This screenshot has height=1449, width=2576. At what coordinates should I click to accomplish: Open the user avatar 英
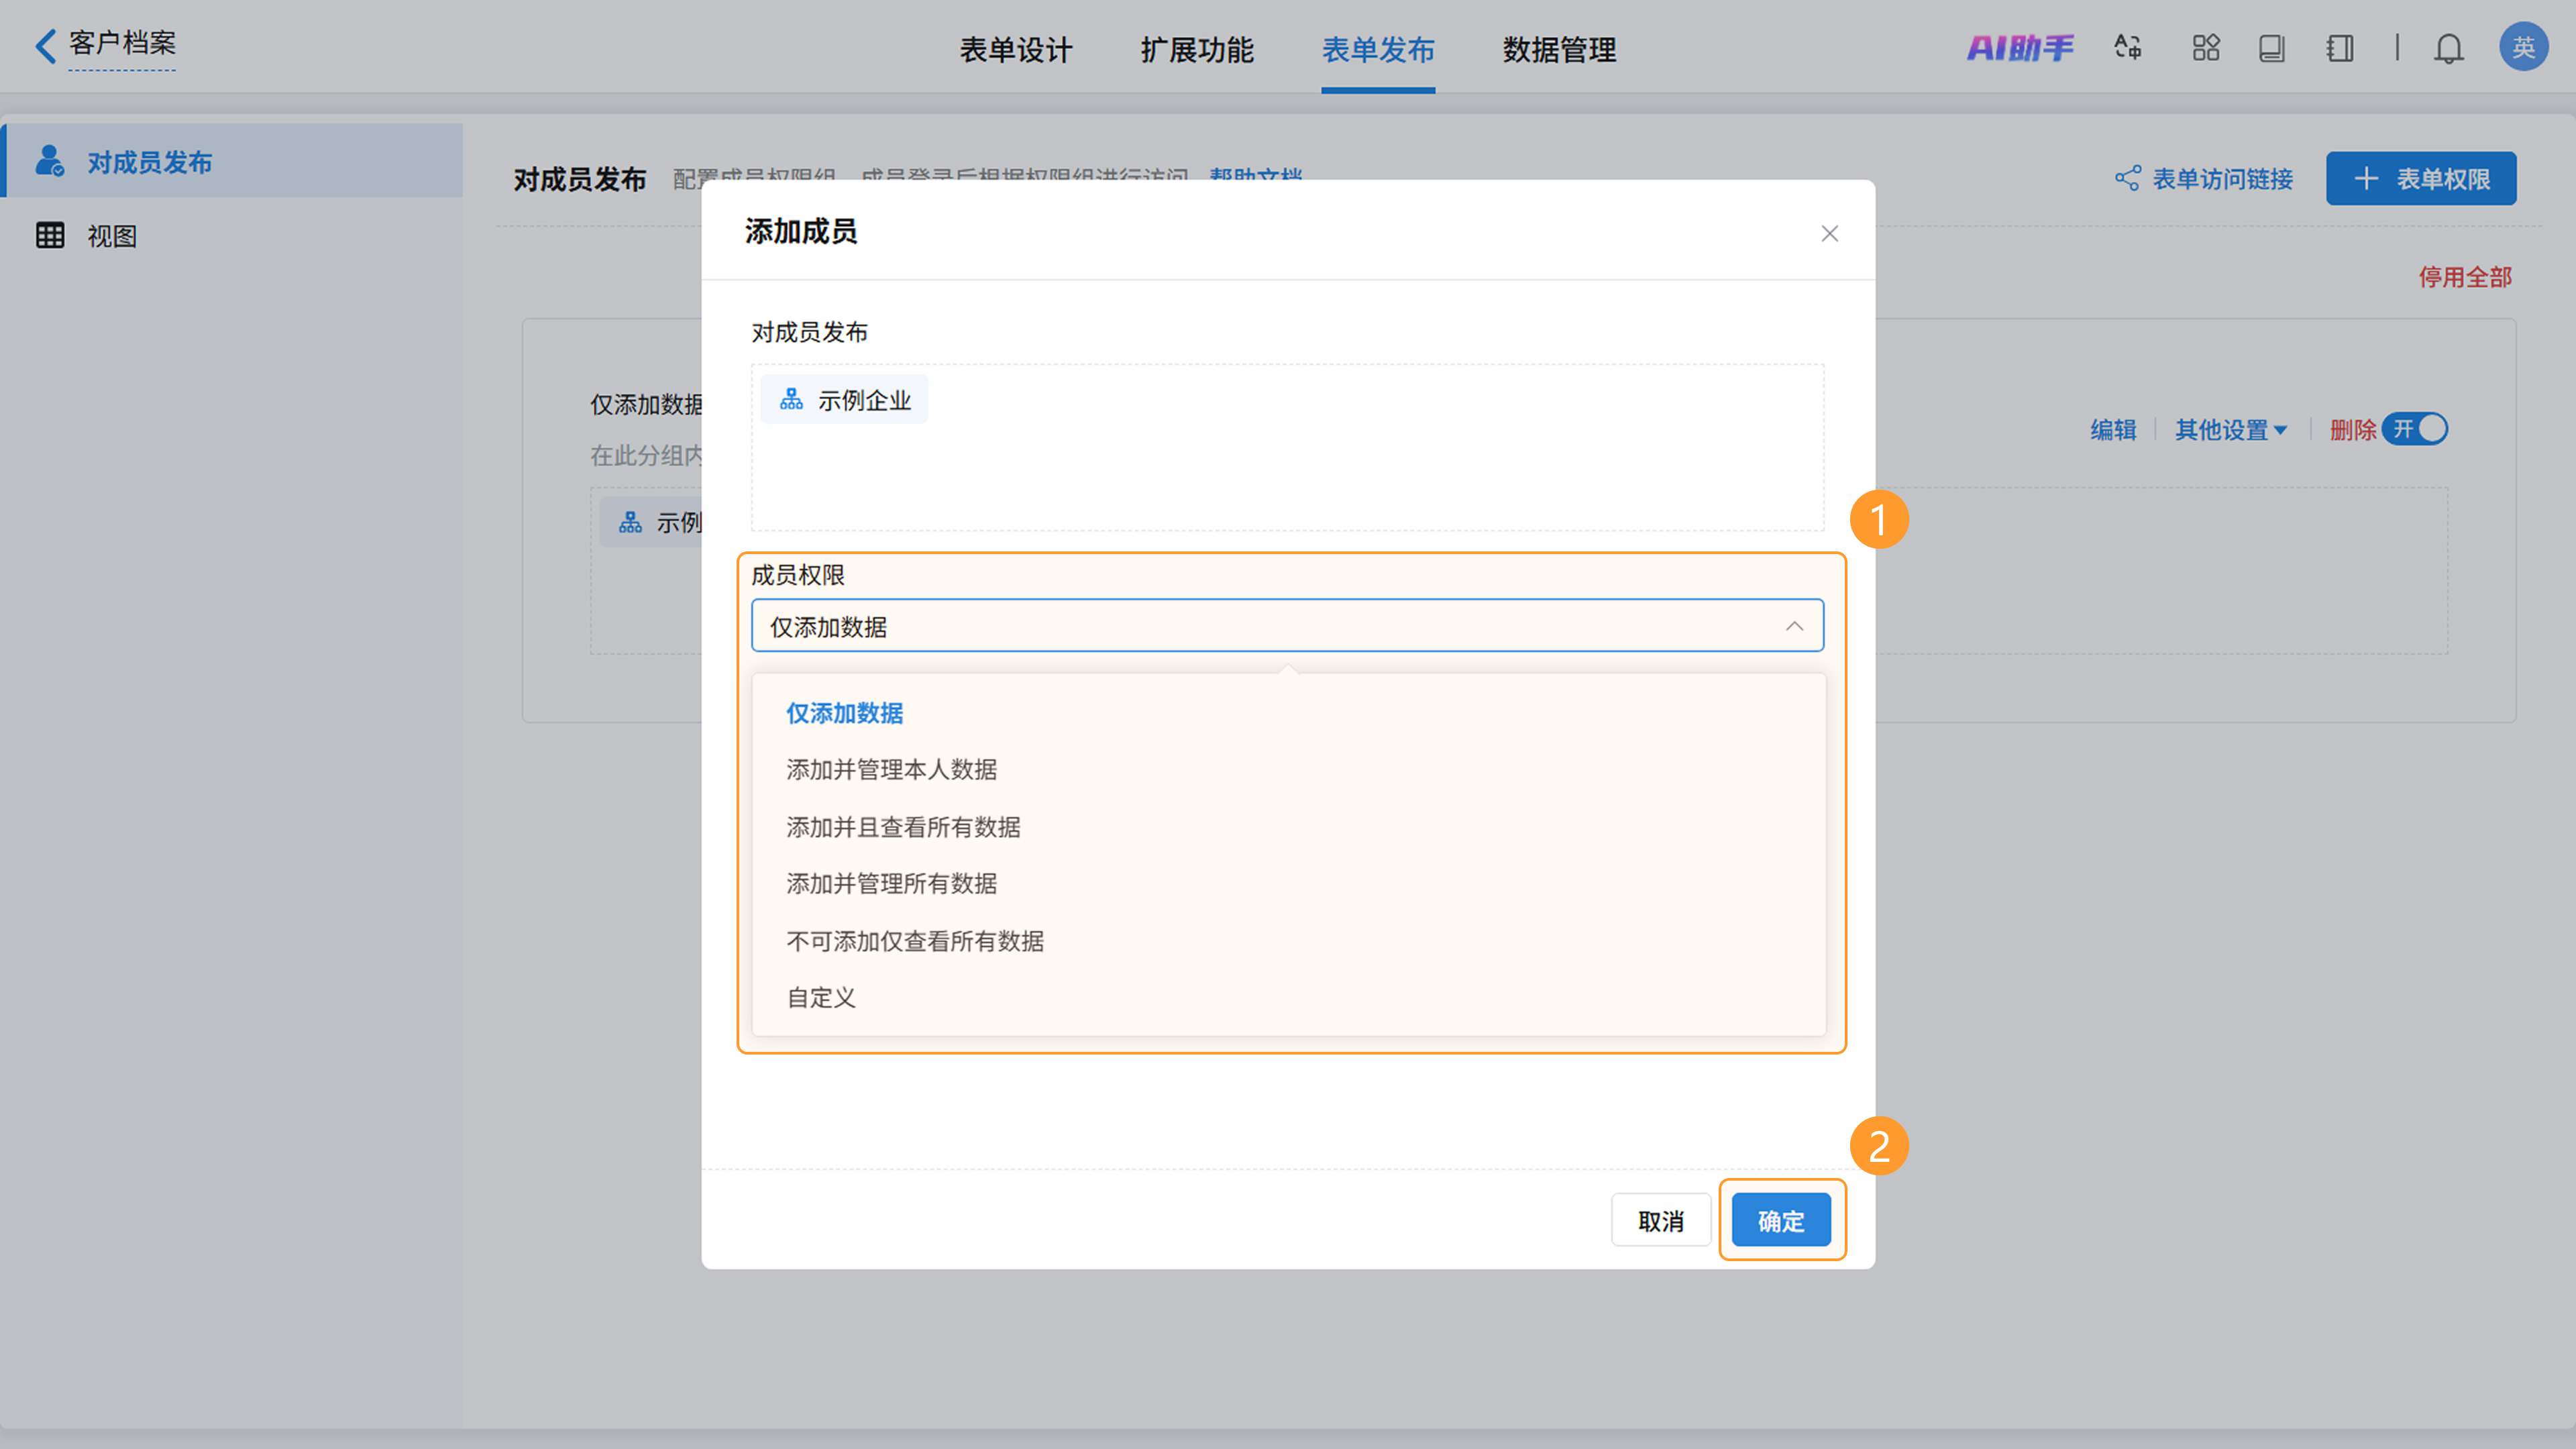(x=2523, y=47)
